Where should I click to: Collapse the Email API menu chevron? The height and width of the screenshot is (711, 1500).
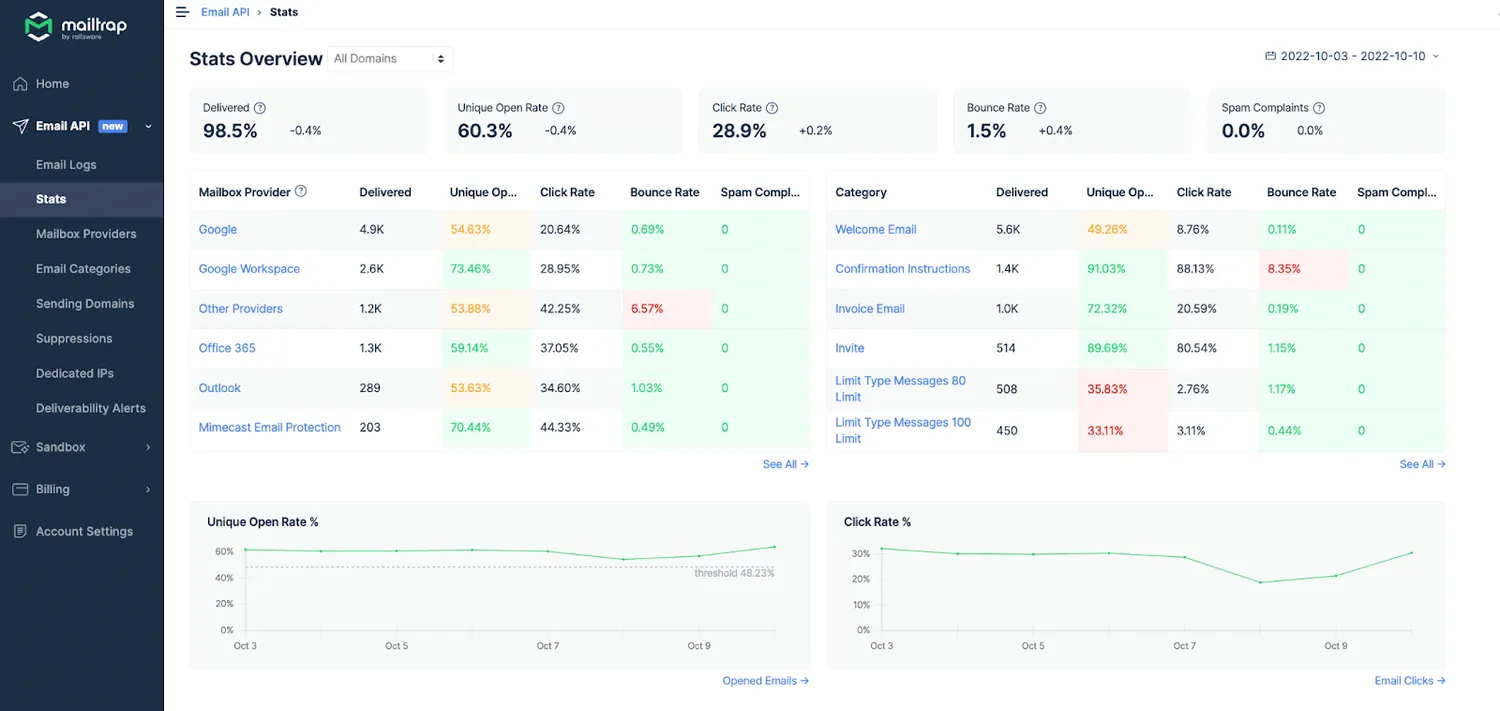tap(148, 126)
